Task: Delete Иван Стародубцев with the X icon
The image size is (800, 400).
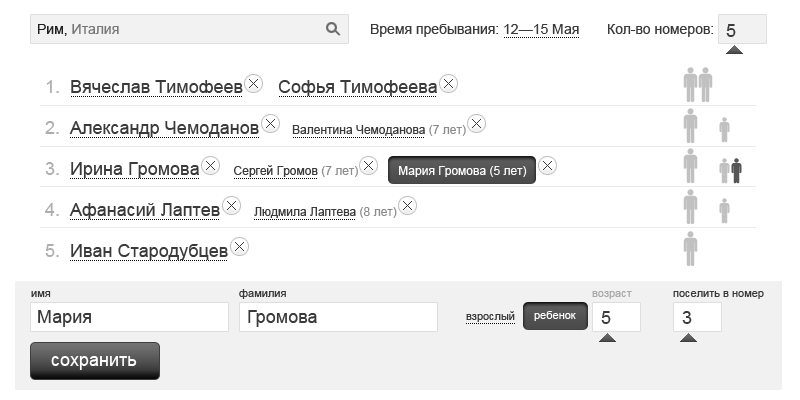Action: click(x=240, y=247)
